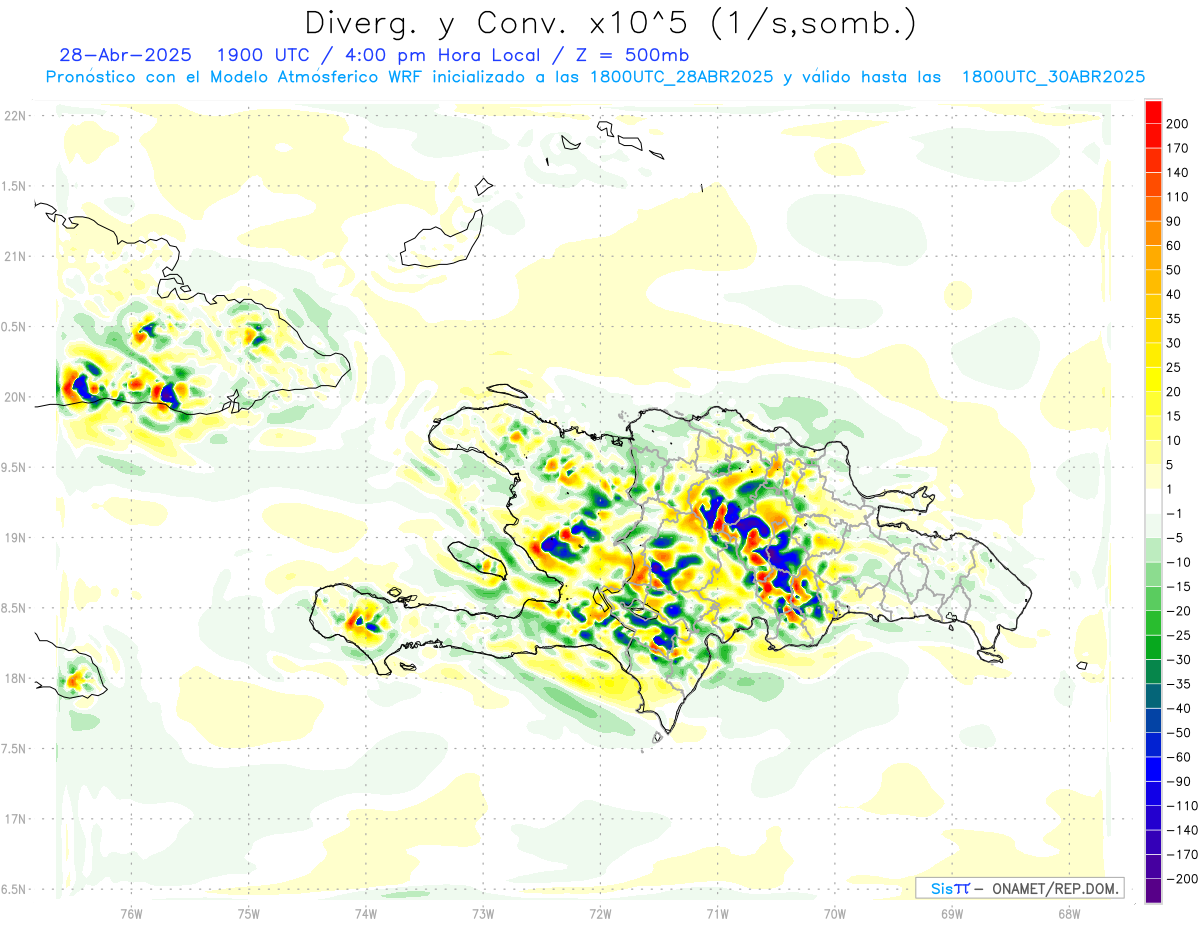Viewport: 1200px width, 927px height.
Task: Click the '140' color scale label
Action: click(x=1178, y=172)
